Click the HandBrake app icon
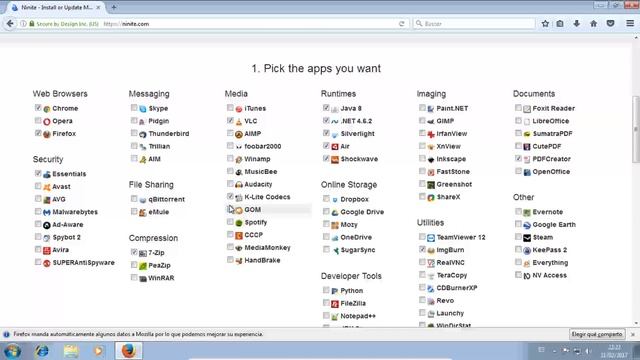 point(239,260)
